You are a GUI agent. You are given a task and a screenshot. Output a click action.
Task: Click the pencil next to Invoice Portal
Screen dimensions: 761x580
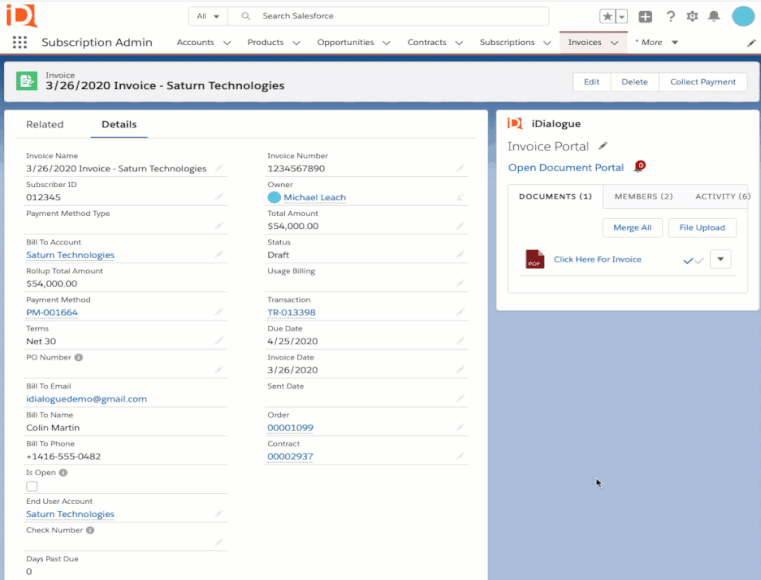click(x=602, y=146)
